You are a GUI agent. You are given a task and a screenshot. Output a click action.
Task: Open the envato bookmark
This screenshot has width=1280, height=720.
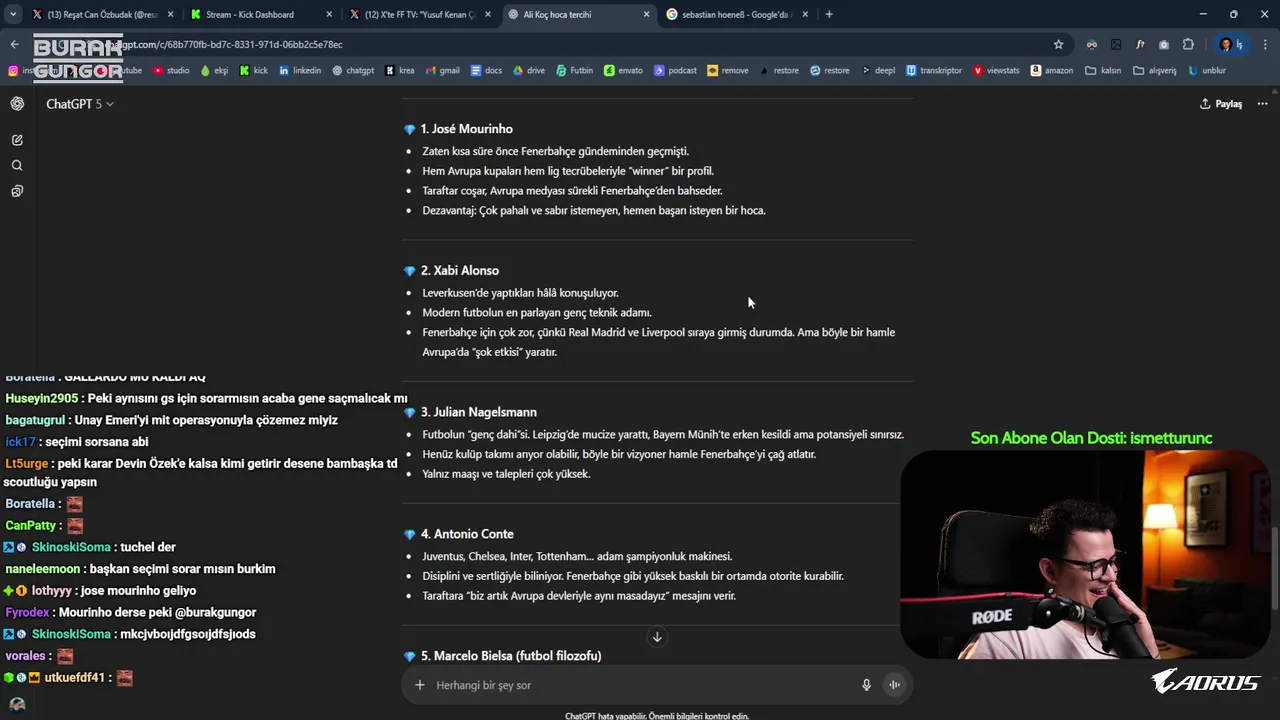pos(624,71)
